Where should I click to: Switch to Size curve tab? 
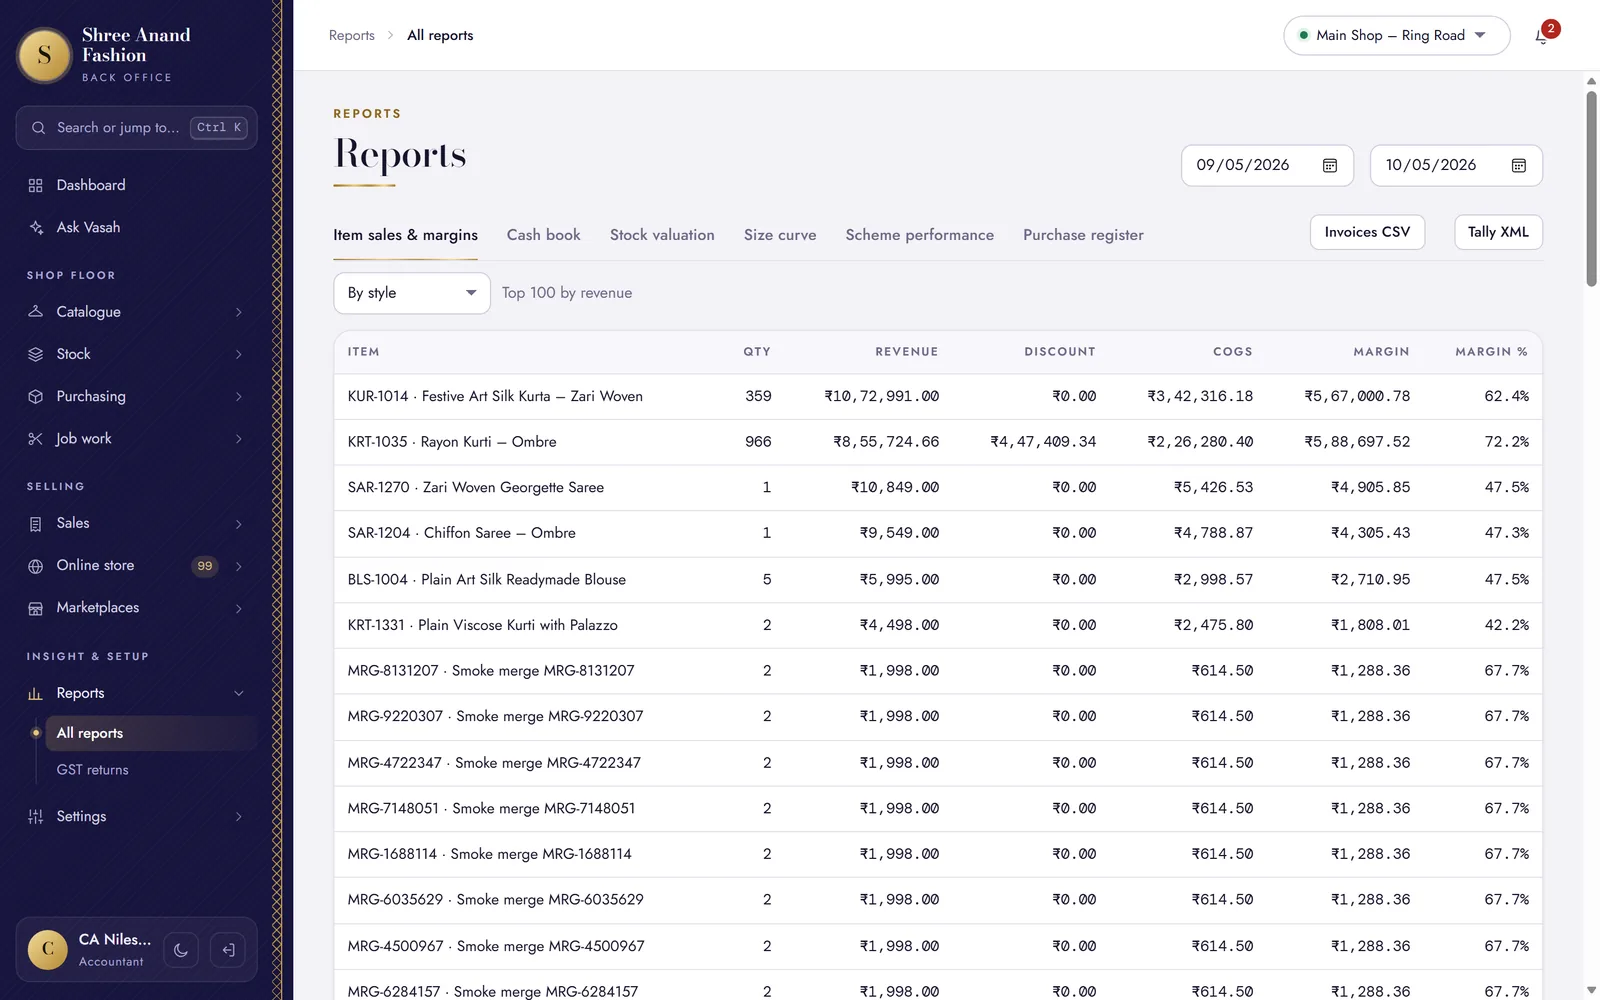click(x=780, y=235)
